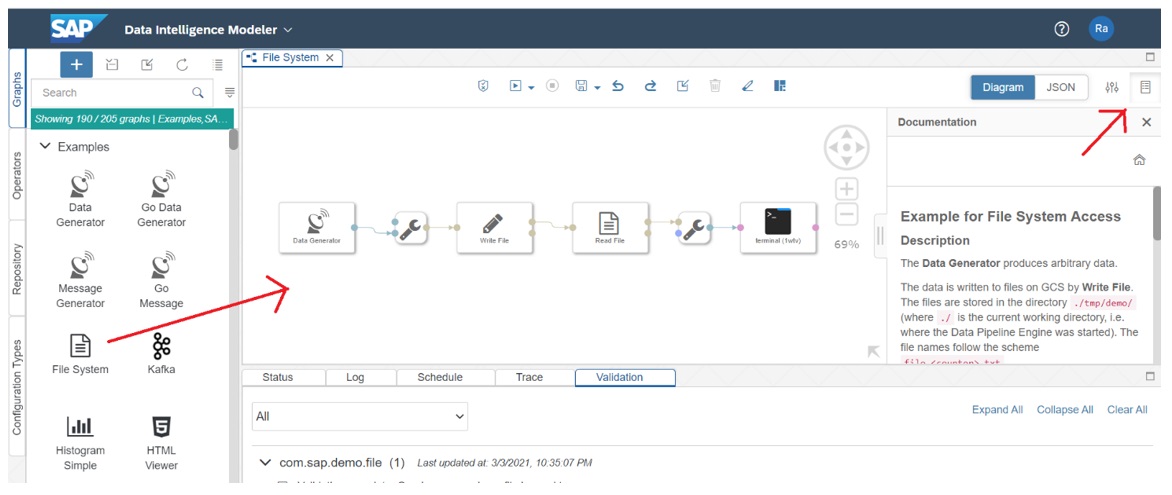The height and width of the screenshot is (495, 1172).
Task: Open the All filter dropdown
Action: pos(360,416)
